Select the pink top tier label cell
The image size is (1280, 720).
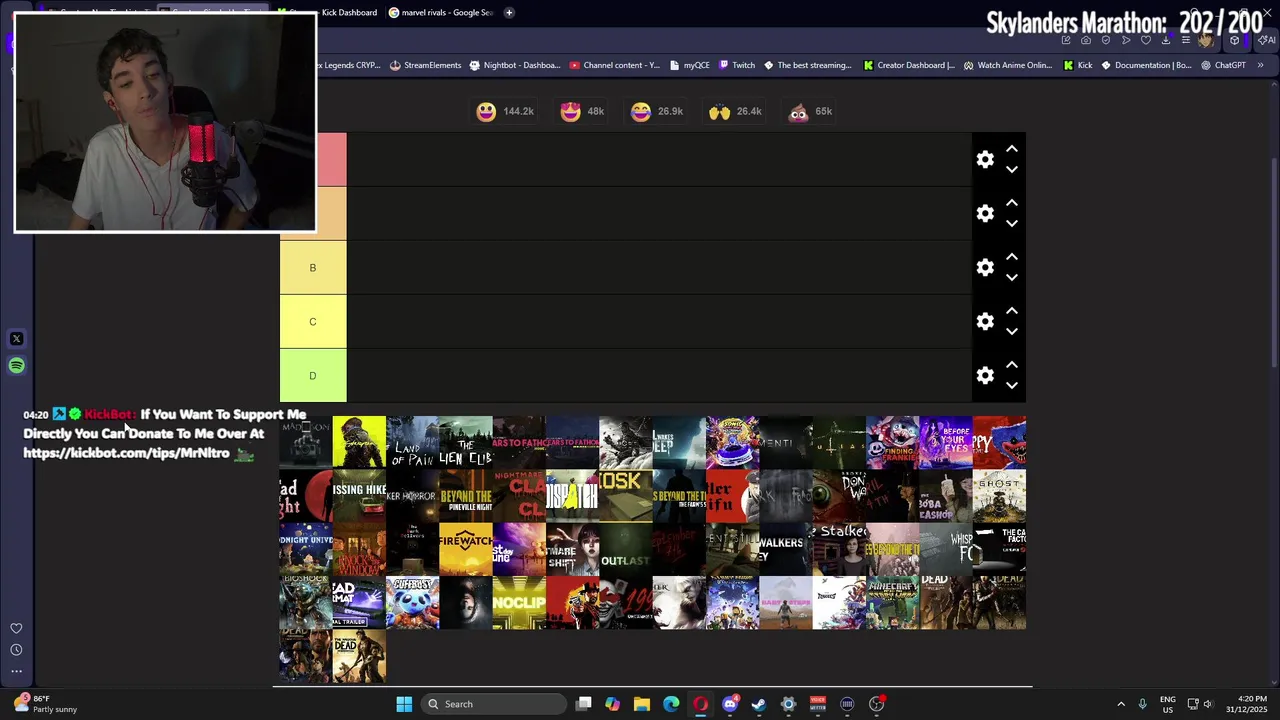[x=332, y=160]
